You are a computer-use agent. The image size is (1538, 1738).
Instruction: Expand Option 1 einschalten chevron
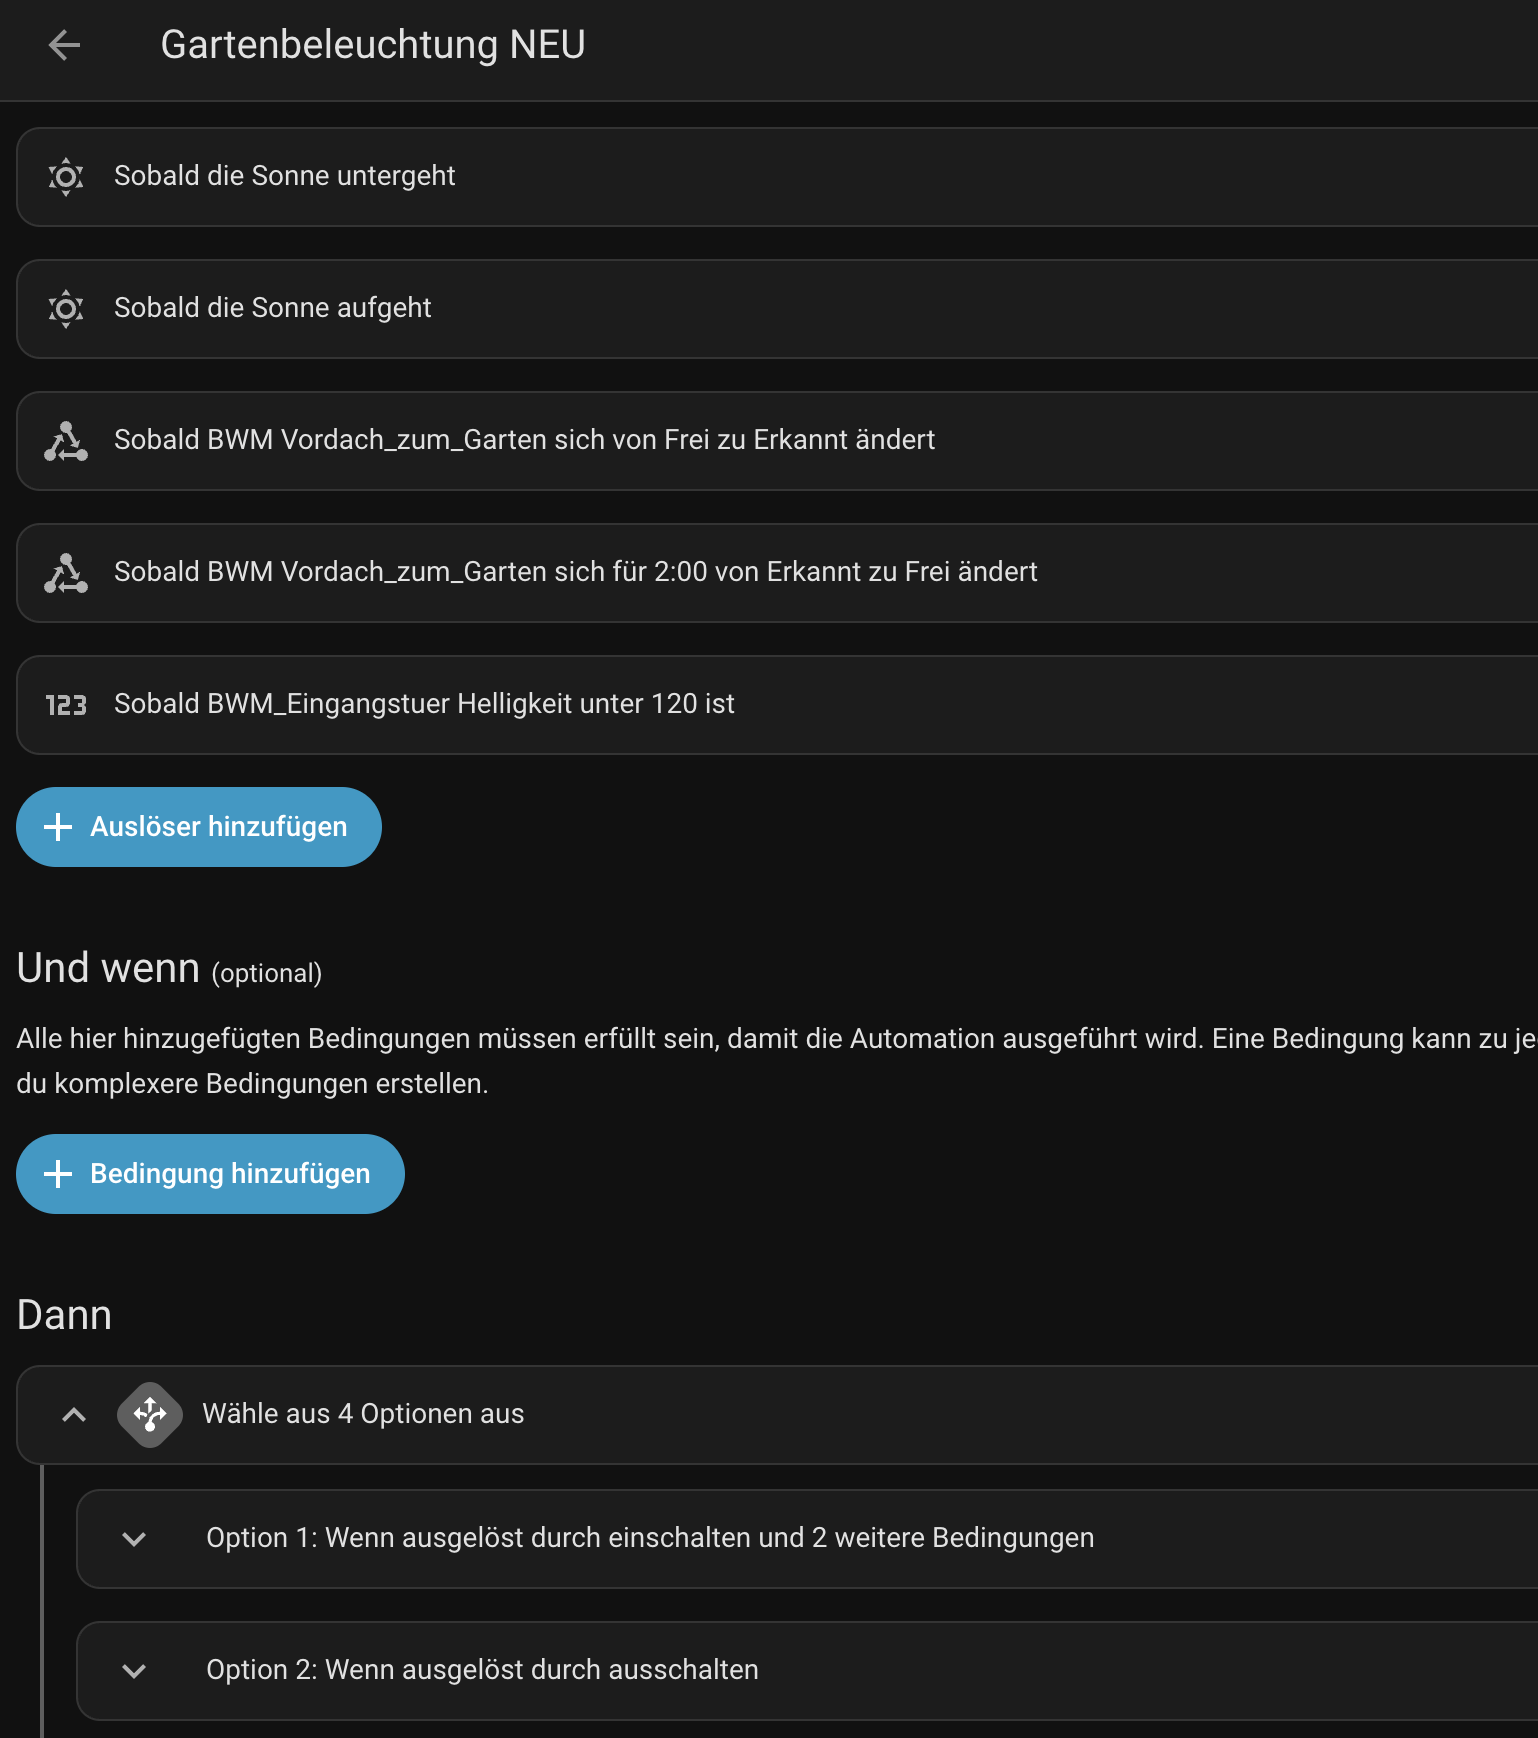pyautogui.click(x=134, y=1539)
